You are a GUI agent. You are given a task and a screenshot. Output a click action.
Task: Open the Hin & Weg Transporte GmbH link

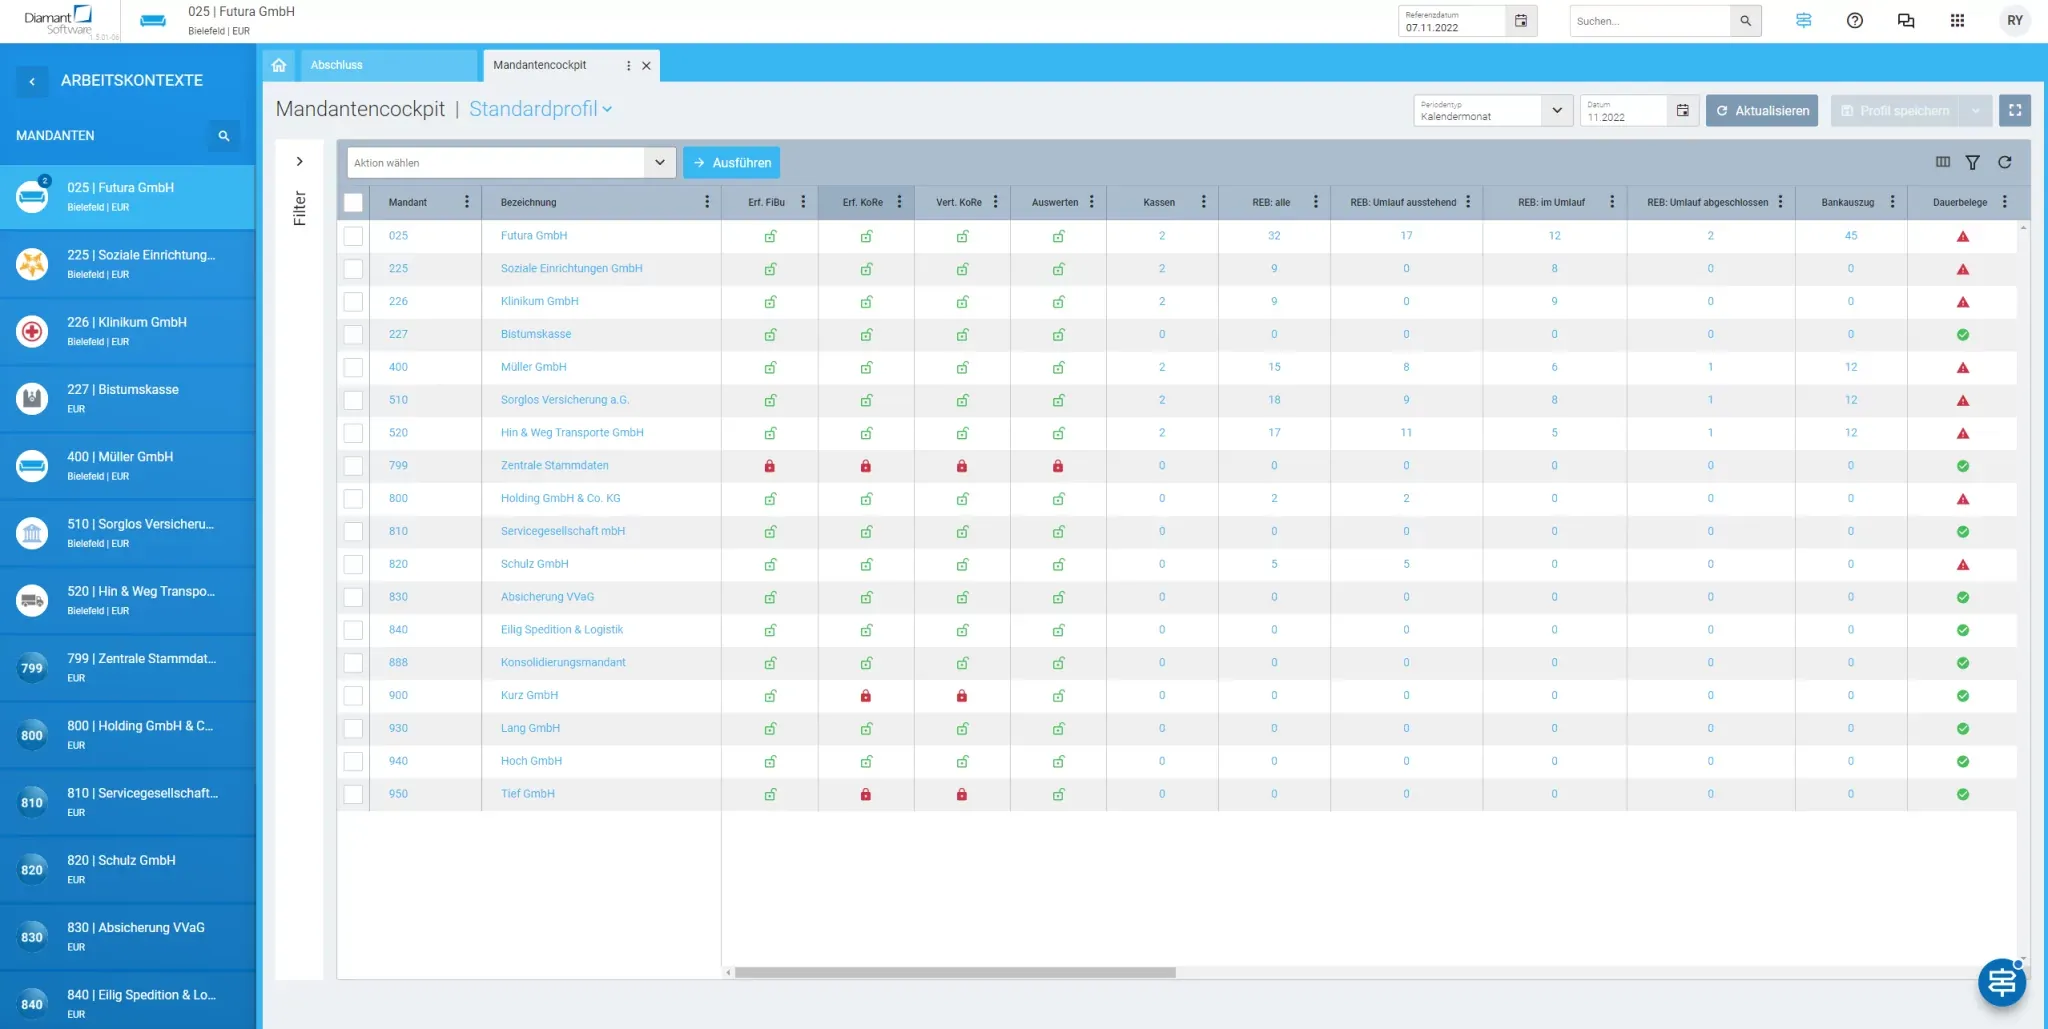coord(572,433)
